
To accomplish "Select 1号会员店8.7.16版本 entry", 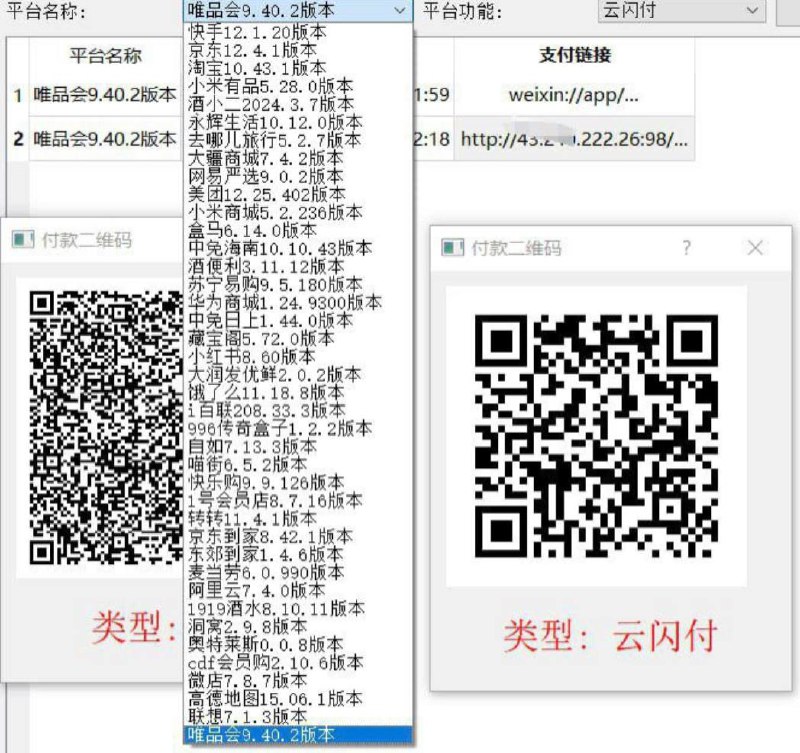I will 297,500.
